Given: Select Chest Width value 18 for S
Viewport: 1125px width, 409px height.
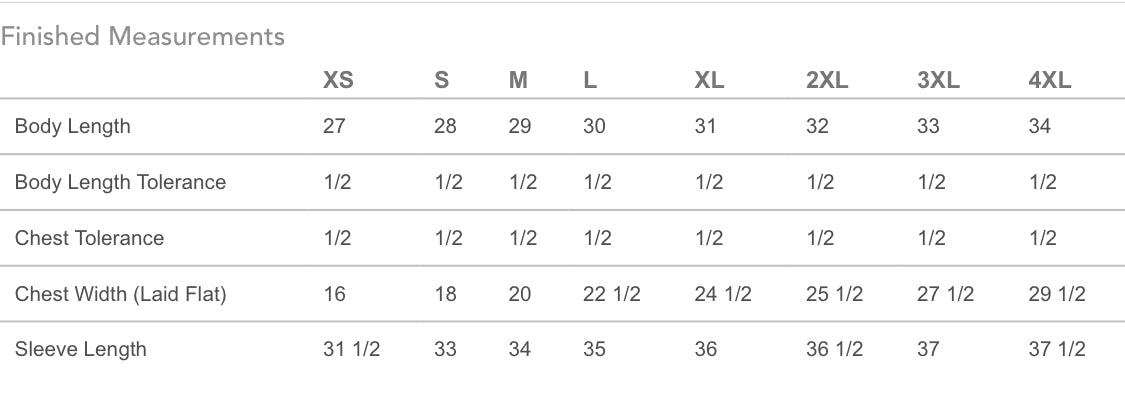Looking at the screenshot, I should 445,294.
